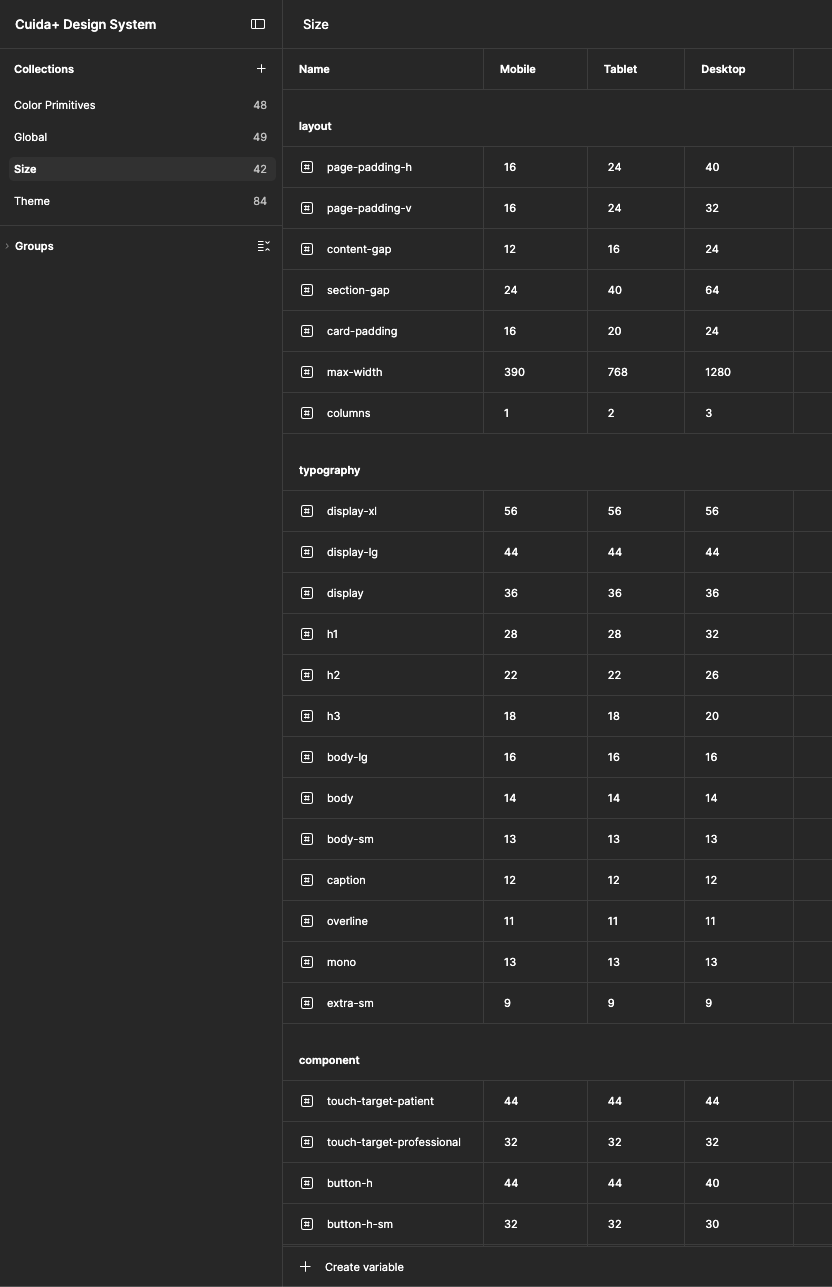Click number type icon for button-h-sm
Image resolution: width=832 pixels, height=1287 pixels.
[307, 1224]
